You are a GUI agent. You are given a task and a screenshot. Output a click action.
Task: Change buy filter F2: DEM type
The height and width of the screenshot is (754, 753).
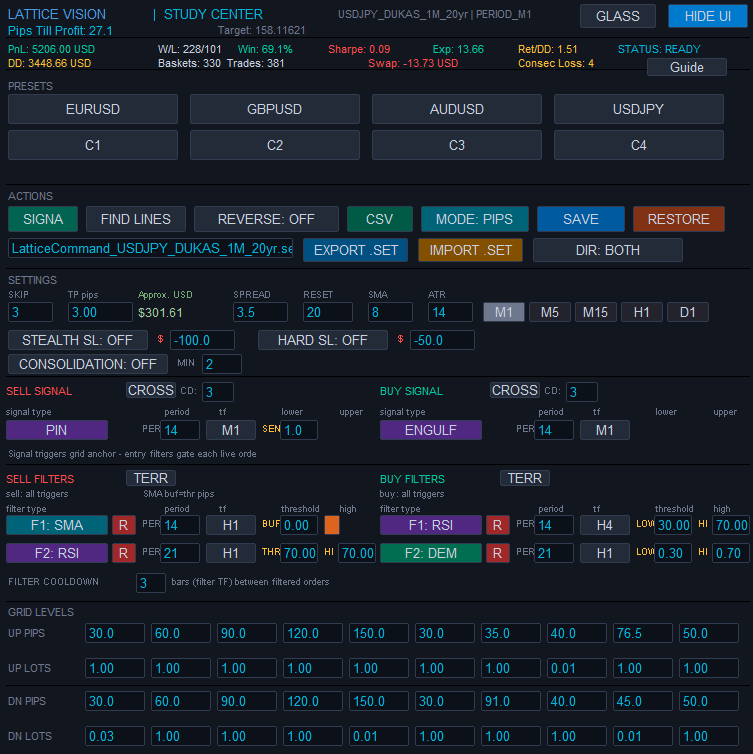pyautogui.click(x=430, y=553)
